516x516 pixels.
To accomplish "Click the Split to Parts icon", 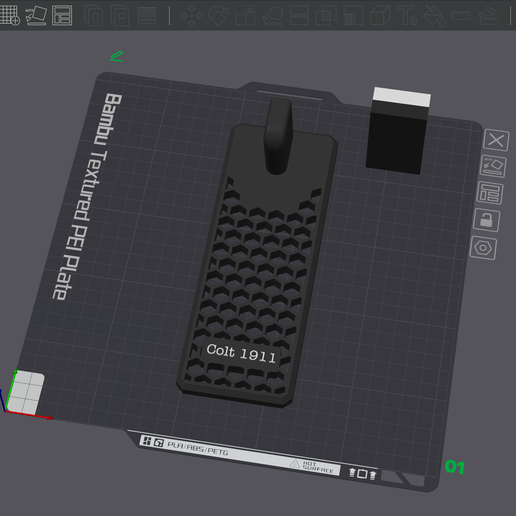I will pos(120,16).
